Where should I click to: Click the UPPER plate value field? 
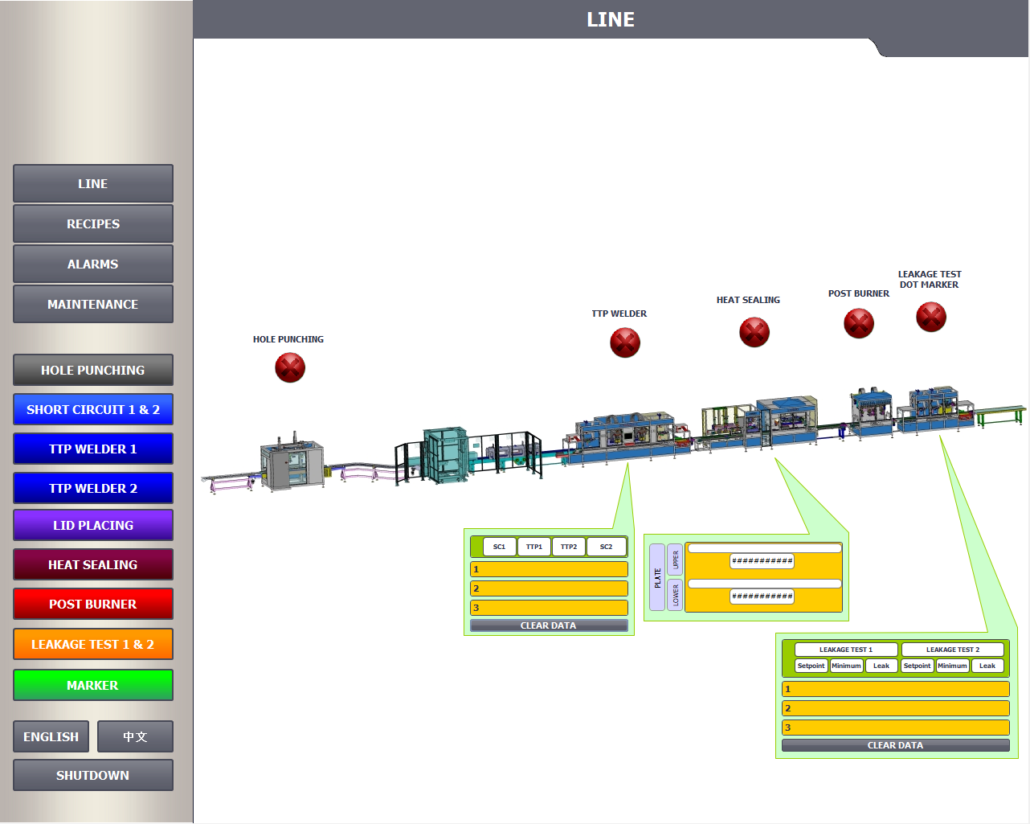762,561
